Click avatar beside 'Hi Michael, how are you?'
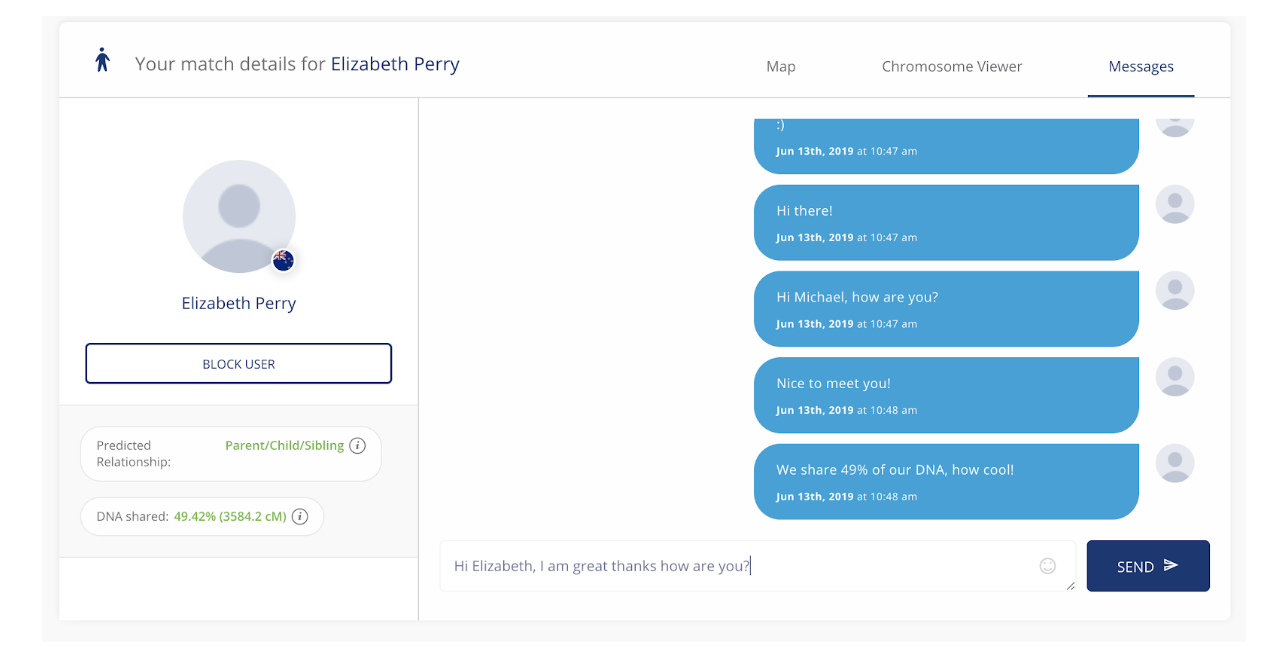This screenshot has width=1266, height=648. coord(1175,290)
